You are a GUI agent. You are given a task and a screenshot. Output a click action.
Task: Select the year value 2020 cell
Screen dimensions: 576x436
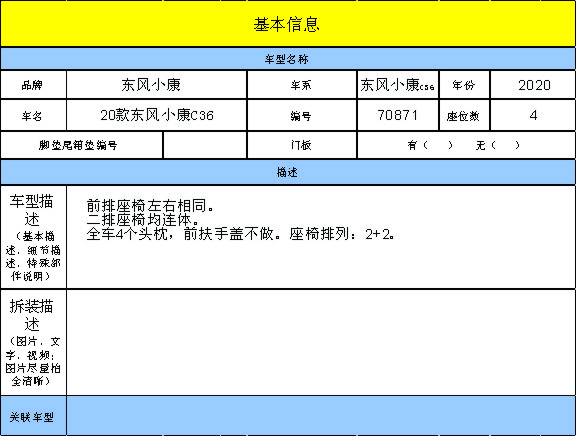533,85
